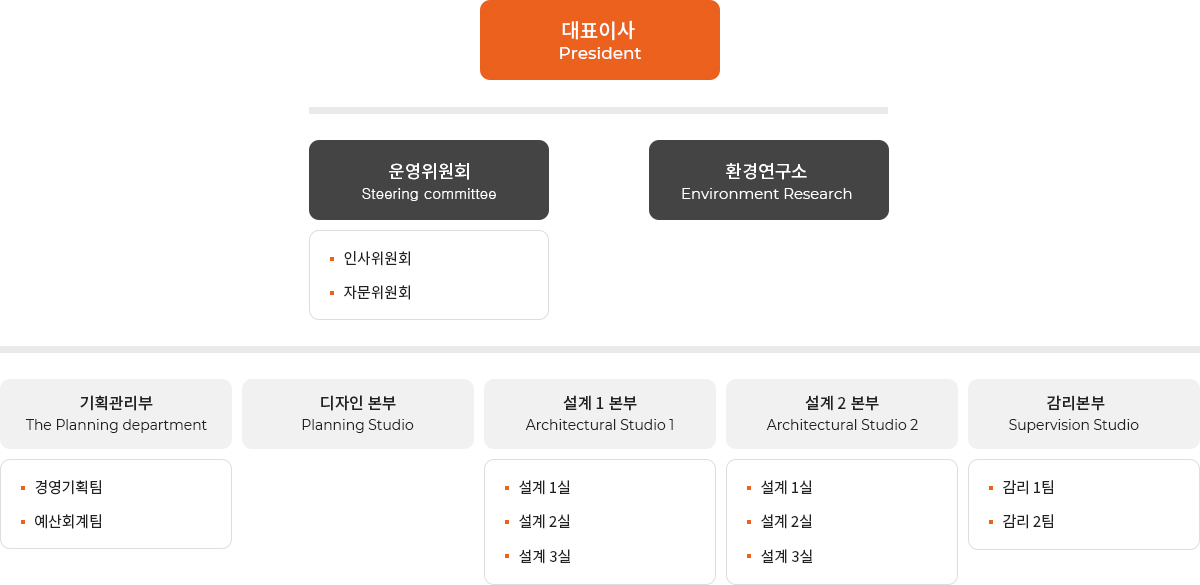Viewport: 1200px width, 585px height.
Task: Click the 감리 1팀 item
Action: 1028,487
